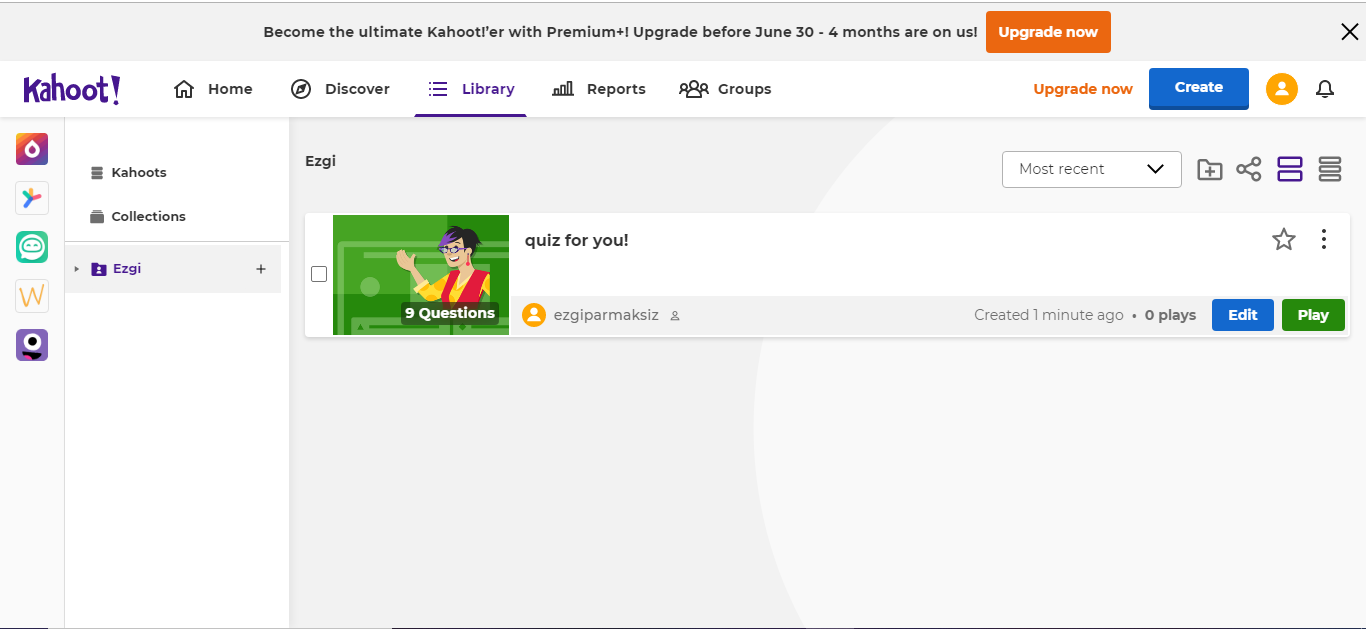This screenshot has width=1366, height=629.
Task: Dismiss the Premium+ banner with the X
Action: 1349,32
